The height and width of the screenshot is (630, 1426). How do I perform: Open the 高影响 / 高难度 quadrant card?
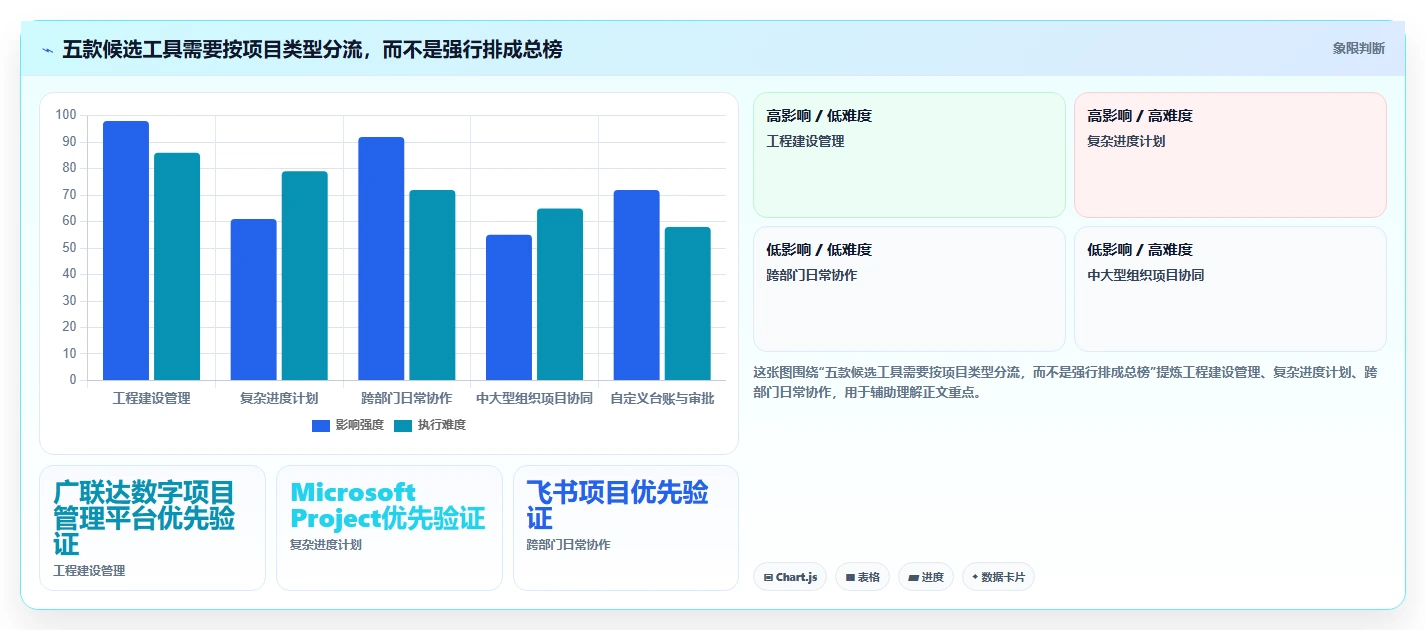pos(1230,155)
